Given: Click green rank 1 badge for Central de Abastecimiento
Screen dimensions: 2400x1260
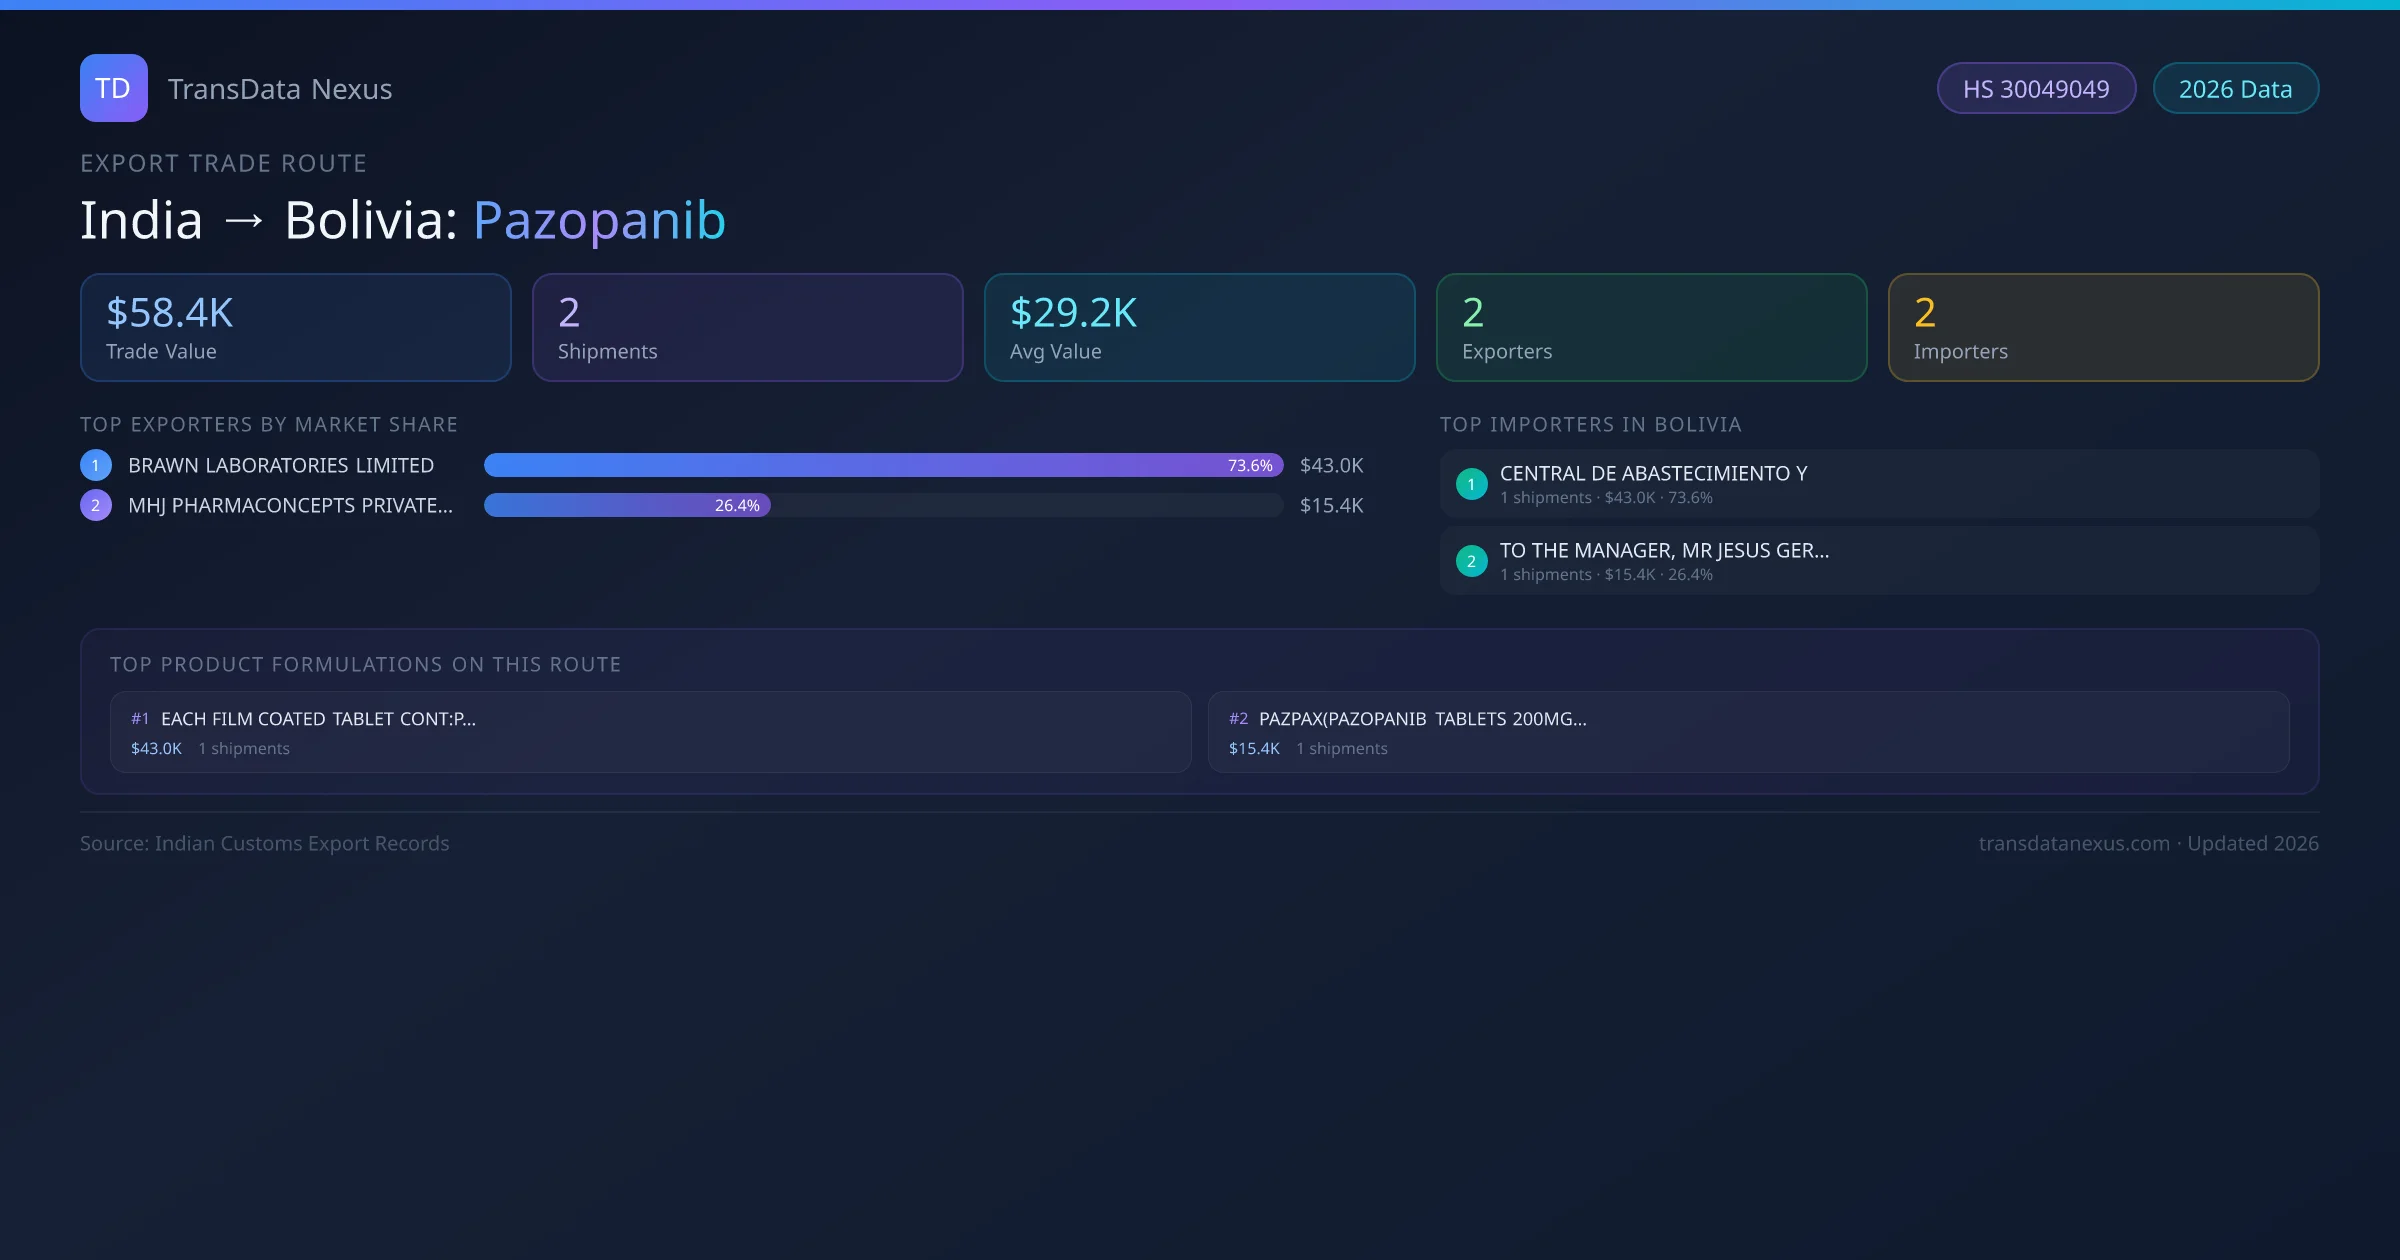Looking at the screenshot, I should pos(1471,484).
